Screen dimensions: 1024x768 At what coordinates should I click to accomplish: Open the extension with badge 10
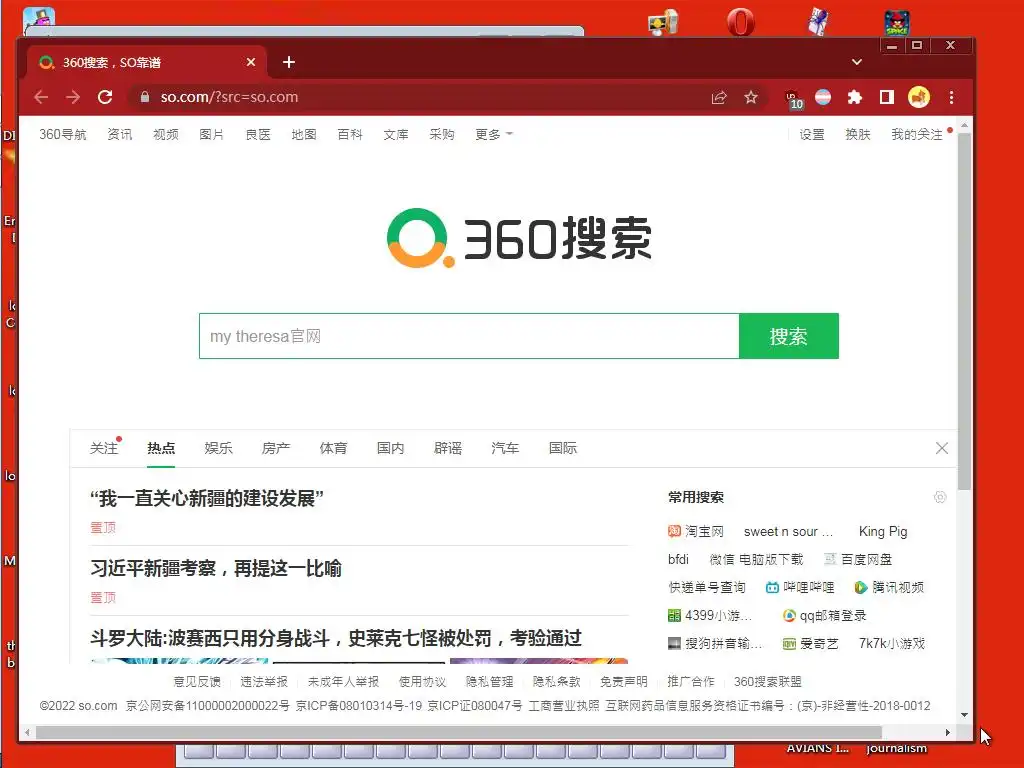pos(793,99)
